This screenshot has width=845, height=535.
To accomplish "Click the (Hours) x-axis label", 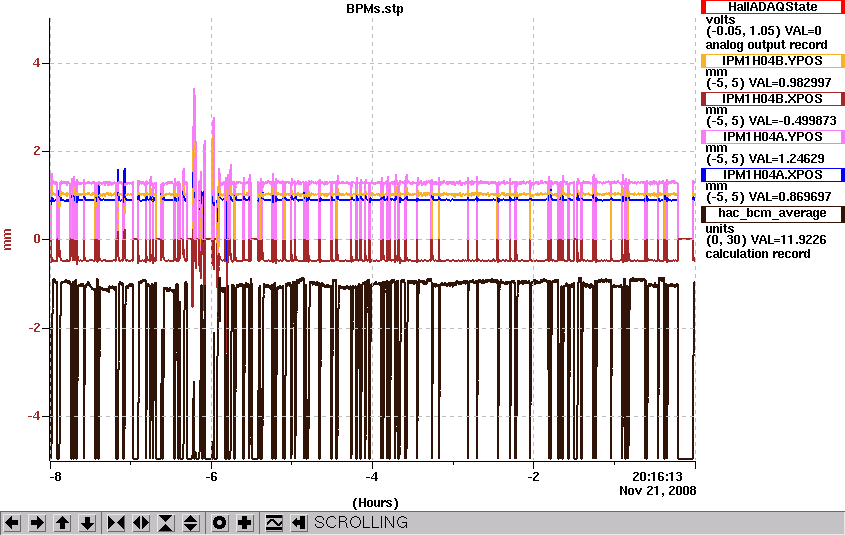I will [x=375, y=503].
